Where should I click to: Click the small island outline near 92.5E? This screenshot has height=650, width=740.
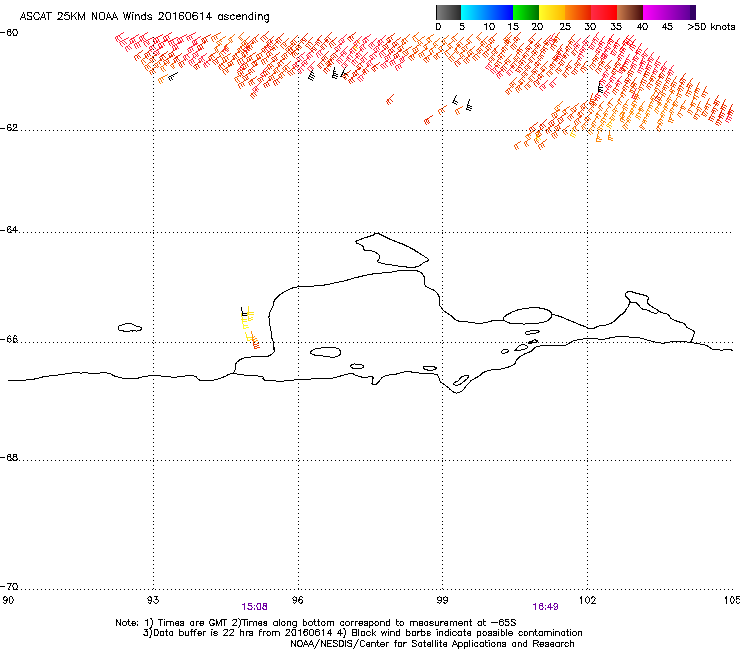click(130, 327)
